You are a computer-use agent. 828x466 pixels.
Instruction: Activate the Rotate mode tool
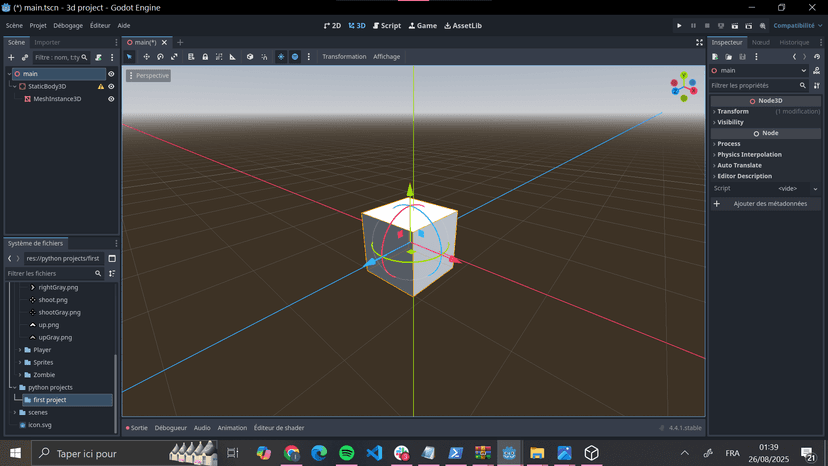160,57
